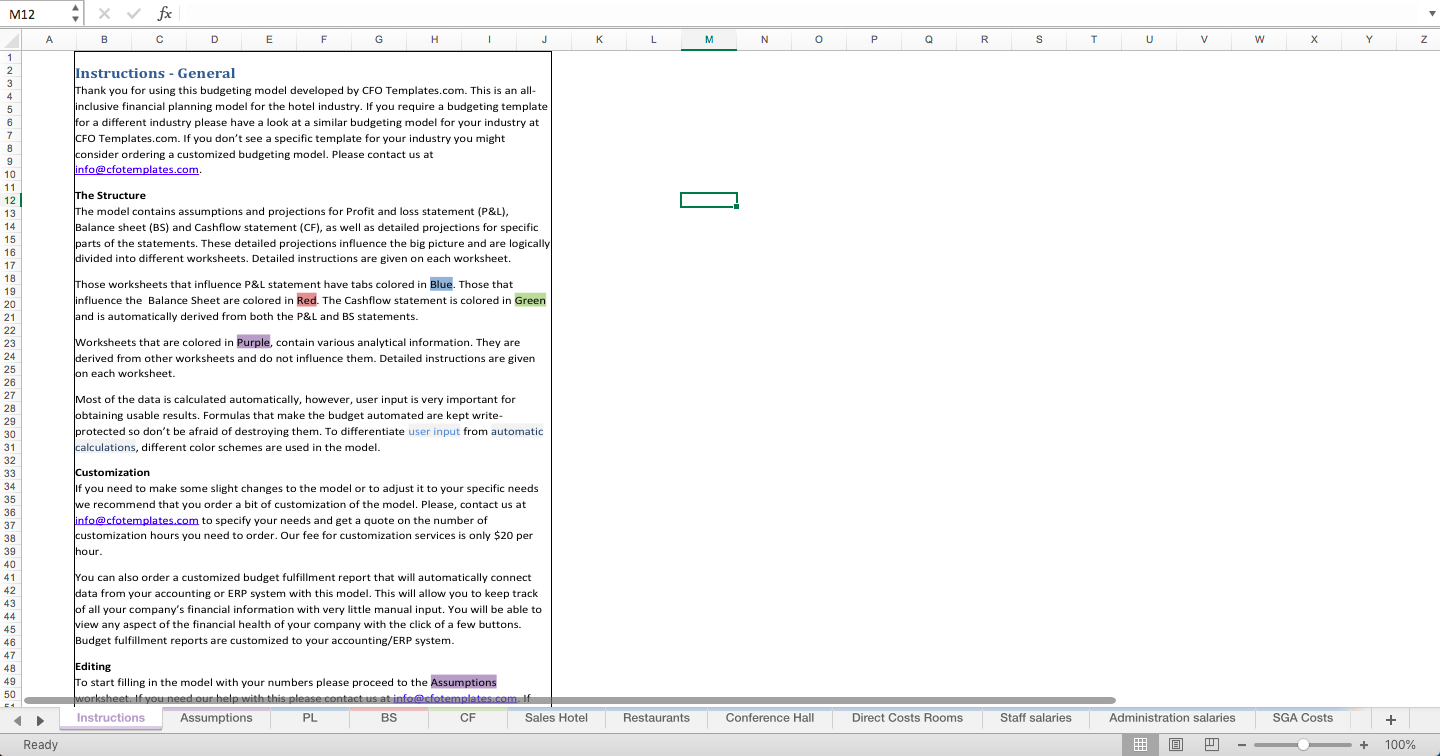Screen dimensions: 1440x756
Task: Click the confirm checkmark in formula bar
Action: [134, 13]
